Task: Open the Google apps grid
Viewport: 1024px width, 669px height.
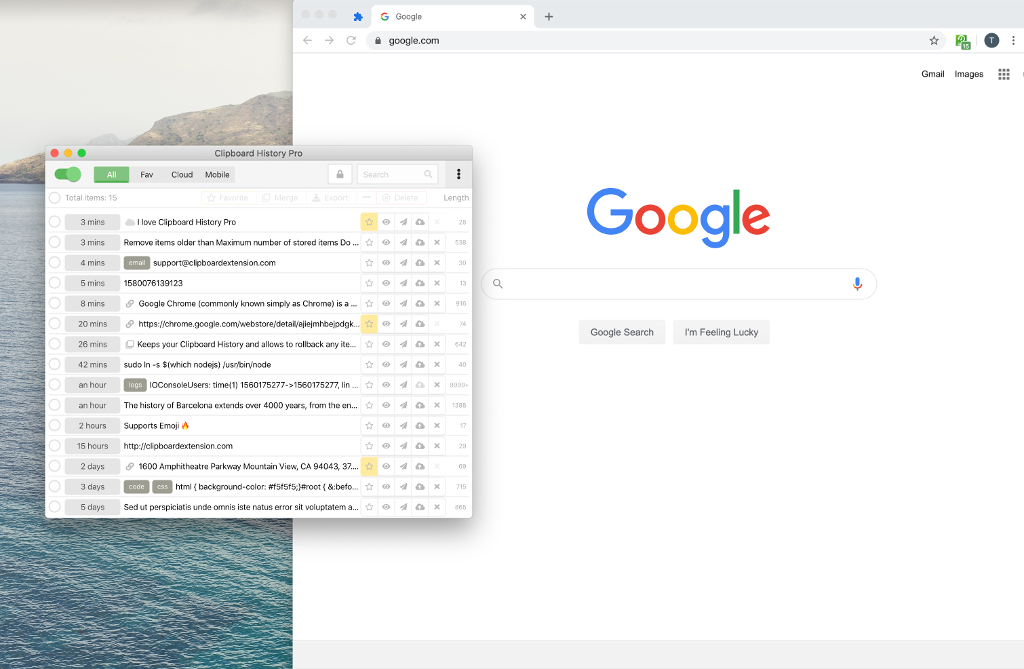Action: (x=1004, y=74)
